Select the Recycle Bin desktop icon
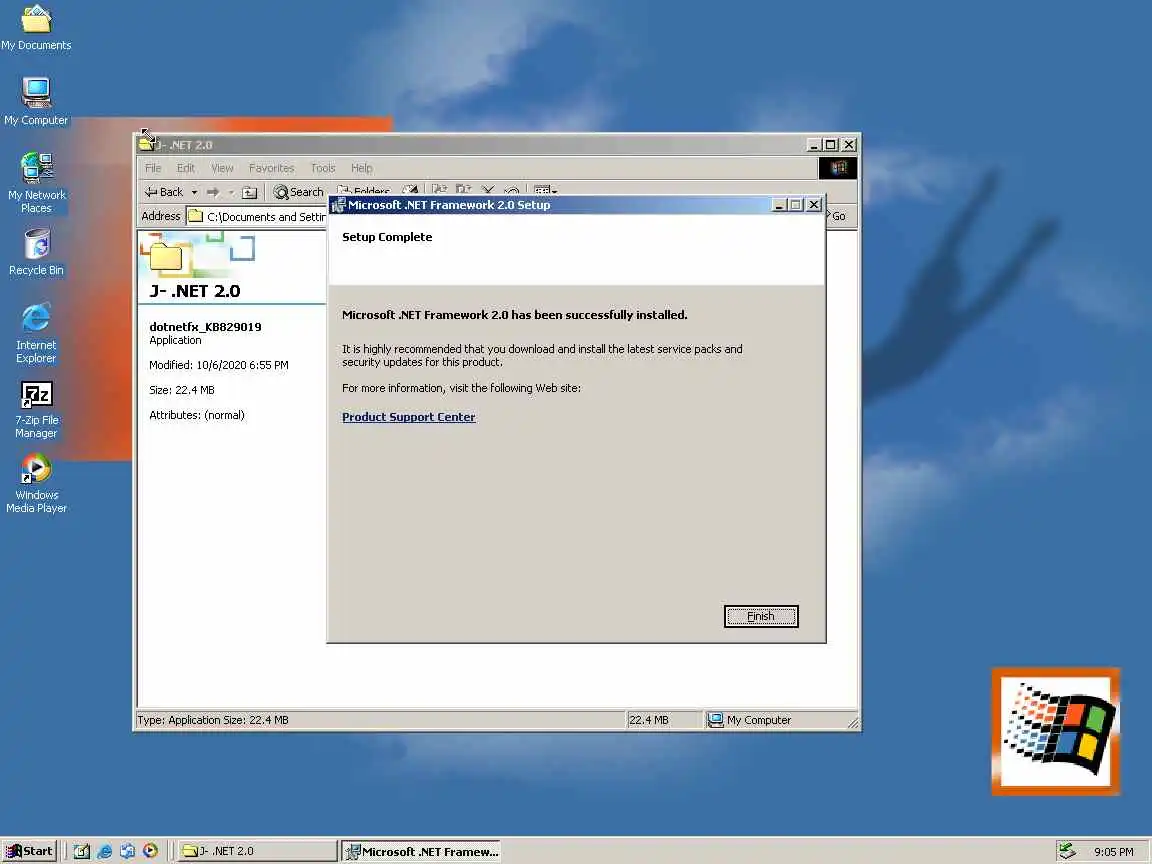This screenshot has width=1152, height=864. [x=36, y=252]
